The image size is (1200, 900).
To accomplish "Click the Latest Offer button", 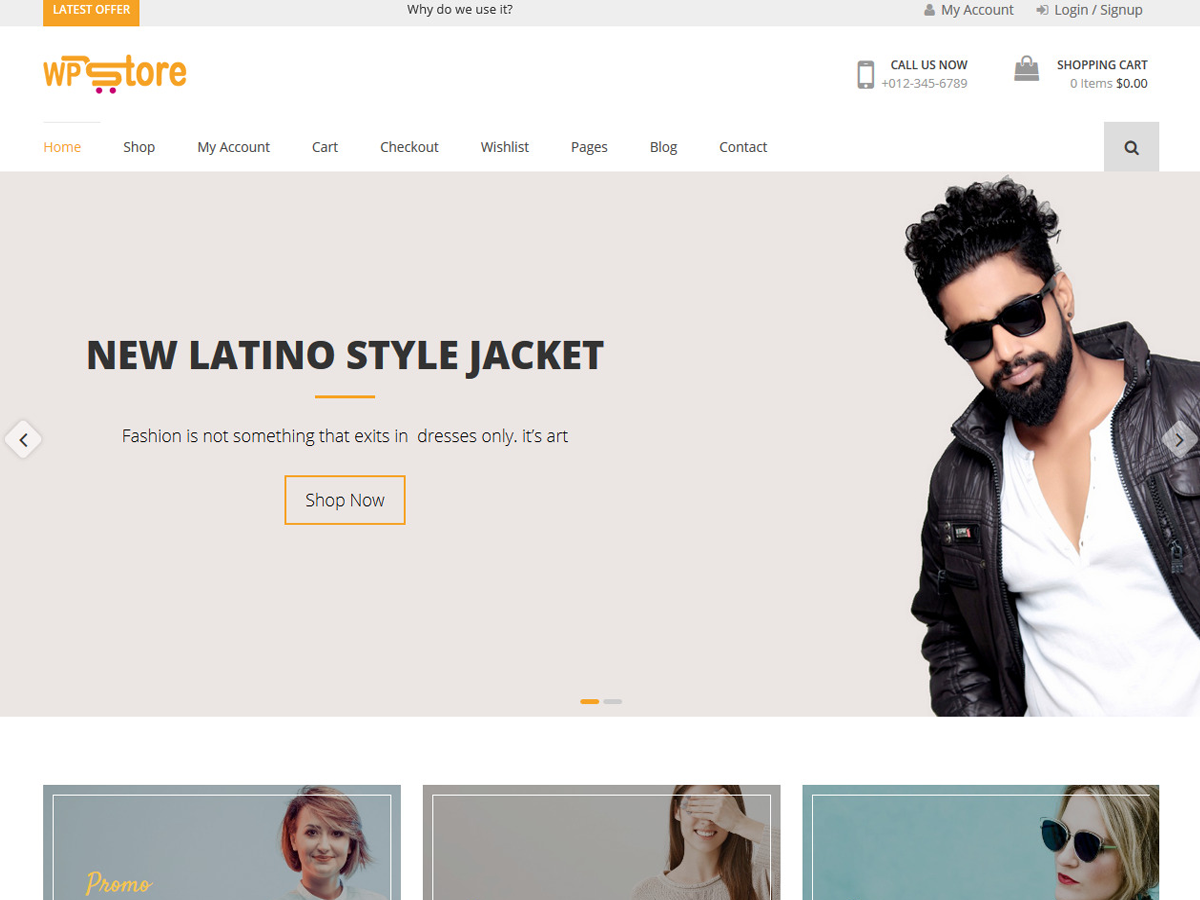I will 90,9.
